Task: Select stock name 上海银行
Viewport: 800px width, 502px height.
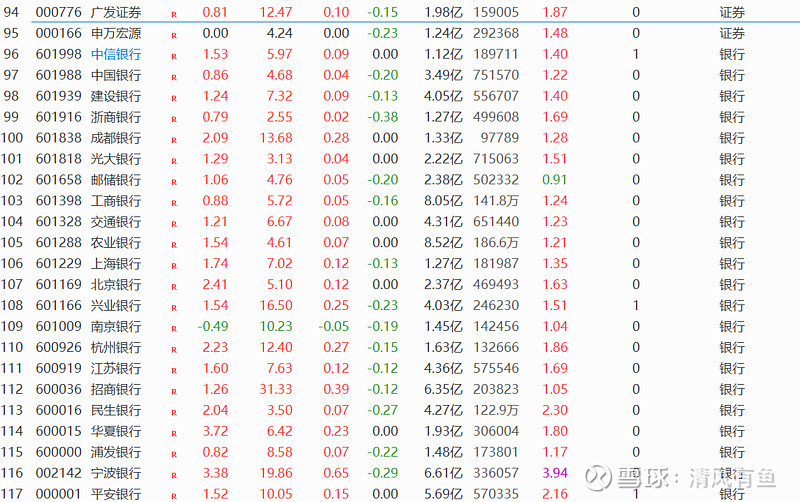Action: tap(116, 263)
